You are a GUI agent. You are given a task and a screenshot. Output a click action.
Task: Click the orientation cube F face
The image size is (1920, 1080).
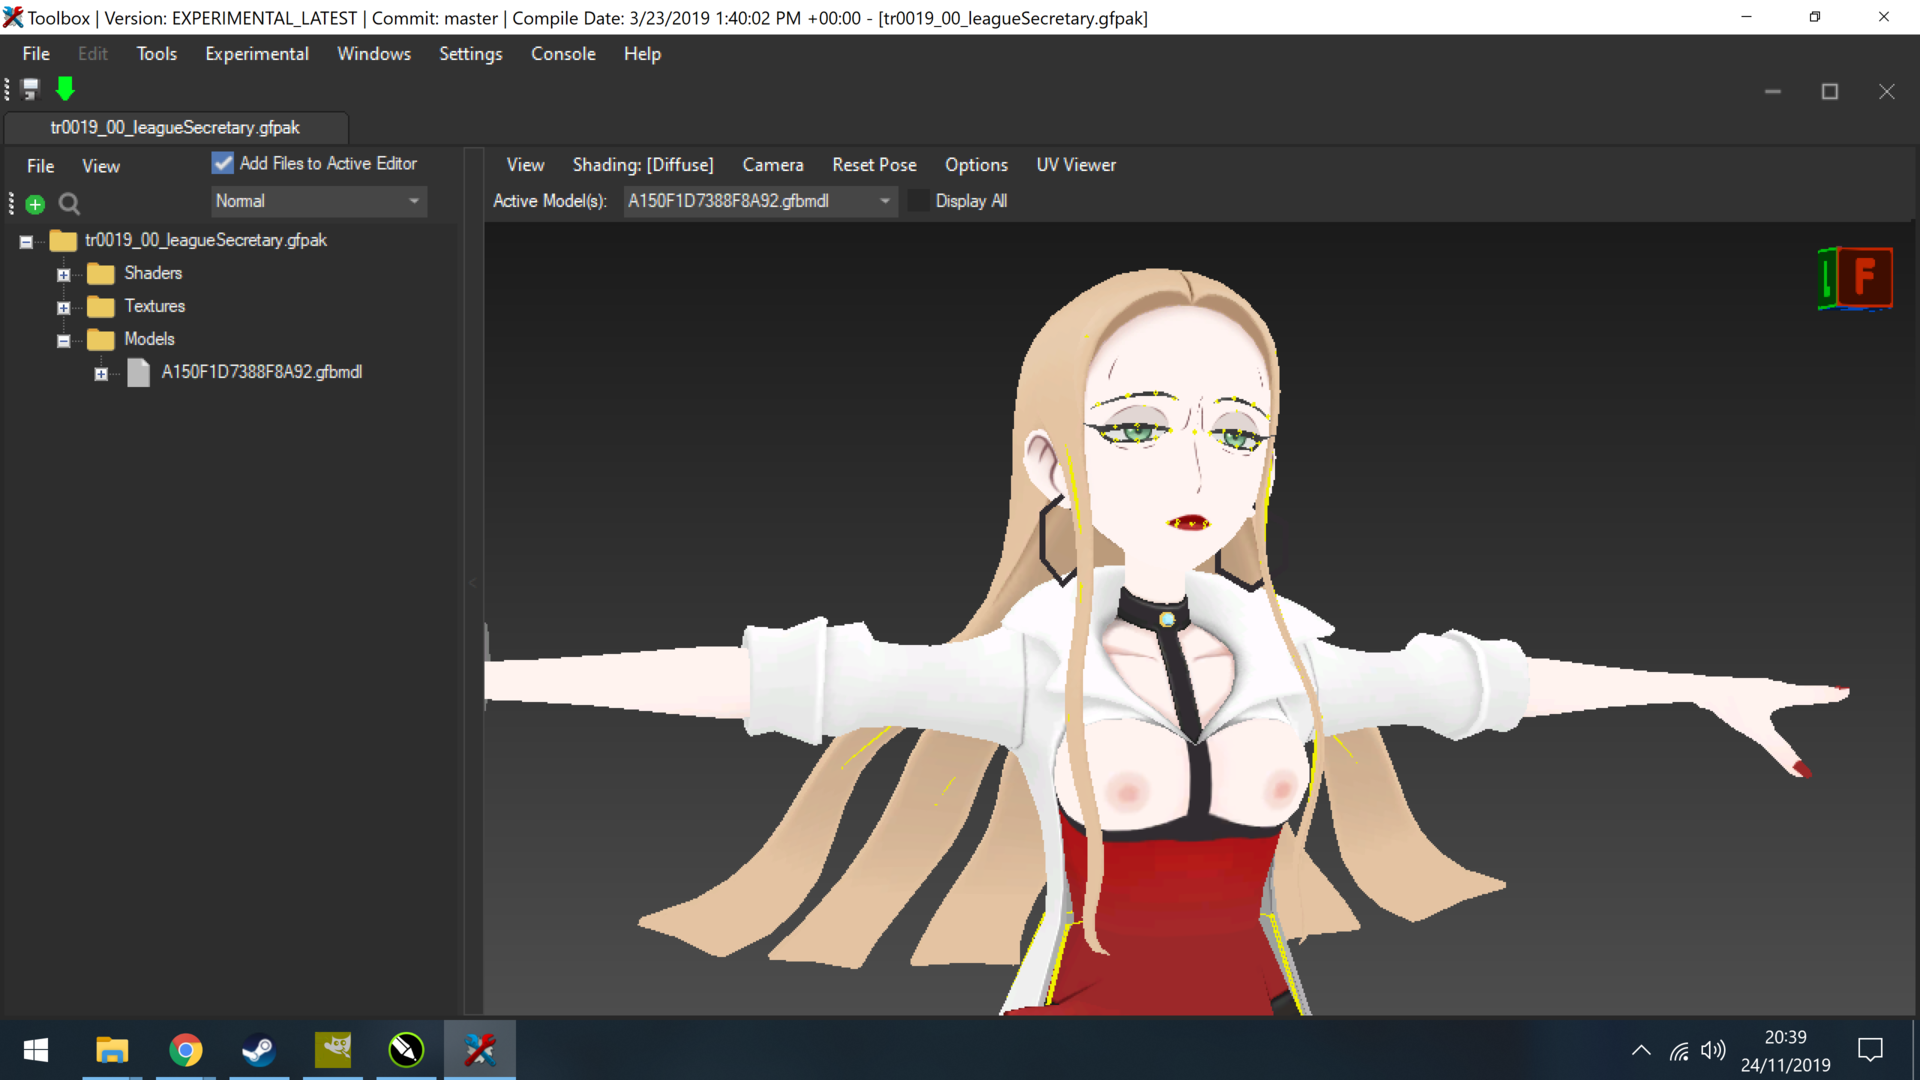coord(1865,276)
